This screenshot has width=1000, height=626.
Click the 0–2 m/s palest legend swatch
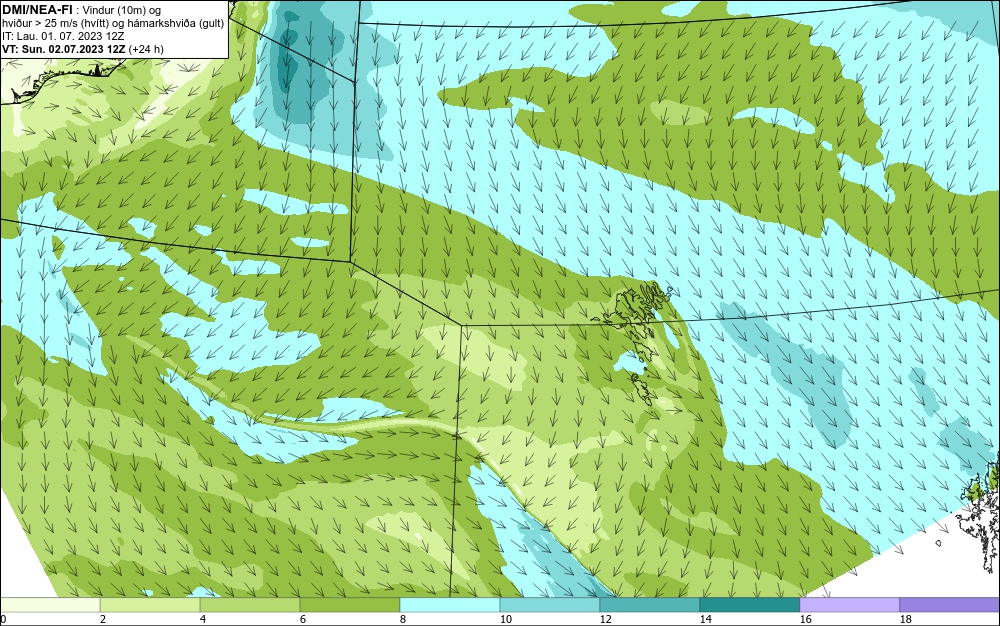tap(50, 604)
